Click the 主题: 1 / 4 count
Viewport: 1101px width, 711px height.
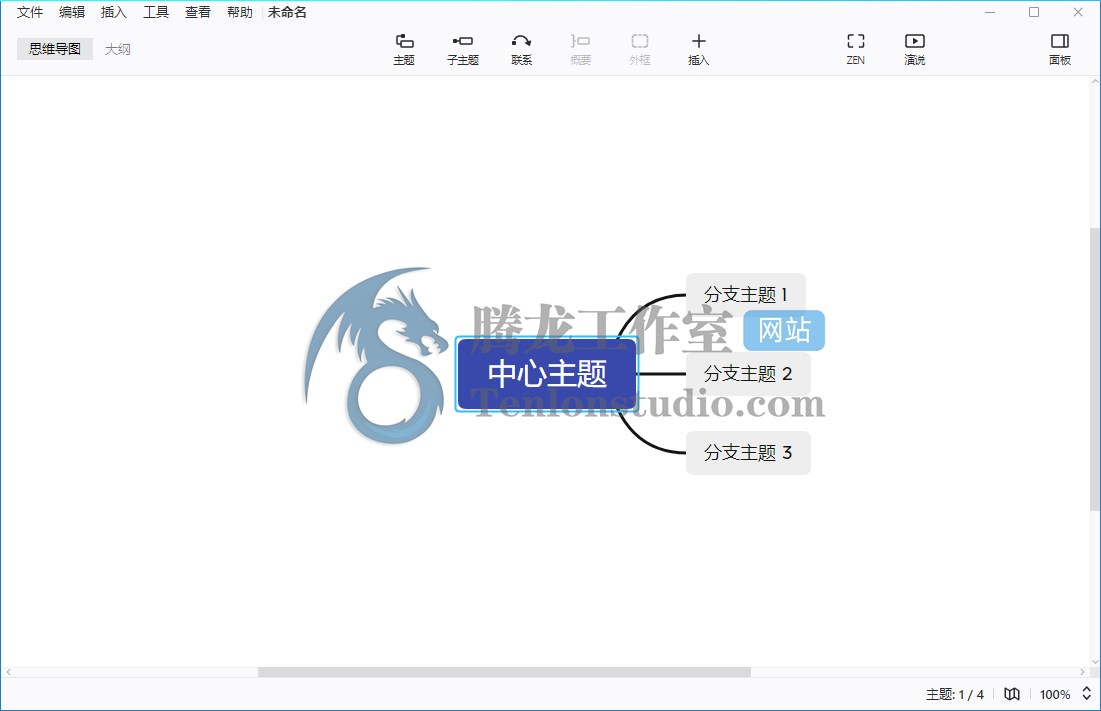(954, 694)
